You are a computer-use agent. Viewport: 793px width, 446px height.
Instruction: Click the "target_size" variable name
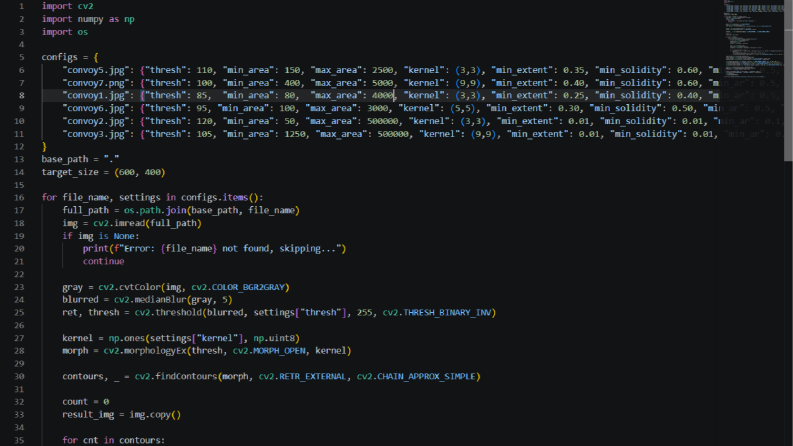(x=70, y=172)
